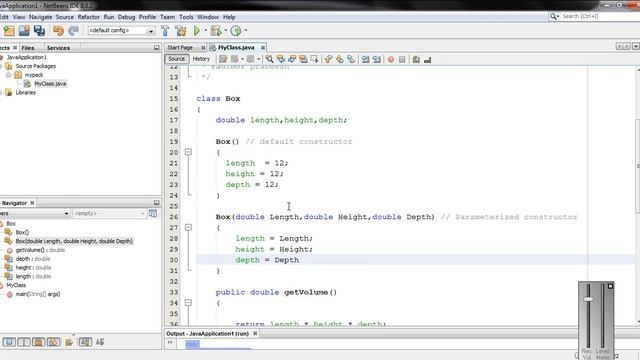
Task: Click the Find Selection magnifier icon
Action: coord(269,60)
